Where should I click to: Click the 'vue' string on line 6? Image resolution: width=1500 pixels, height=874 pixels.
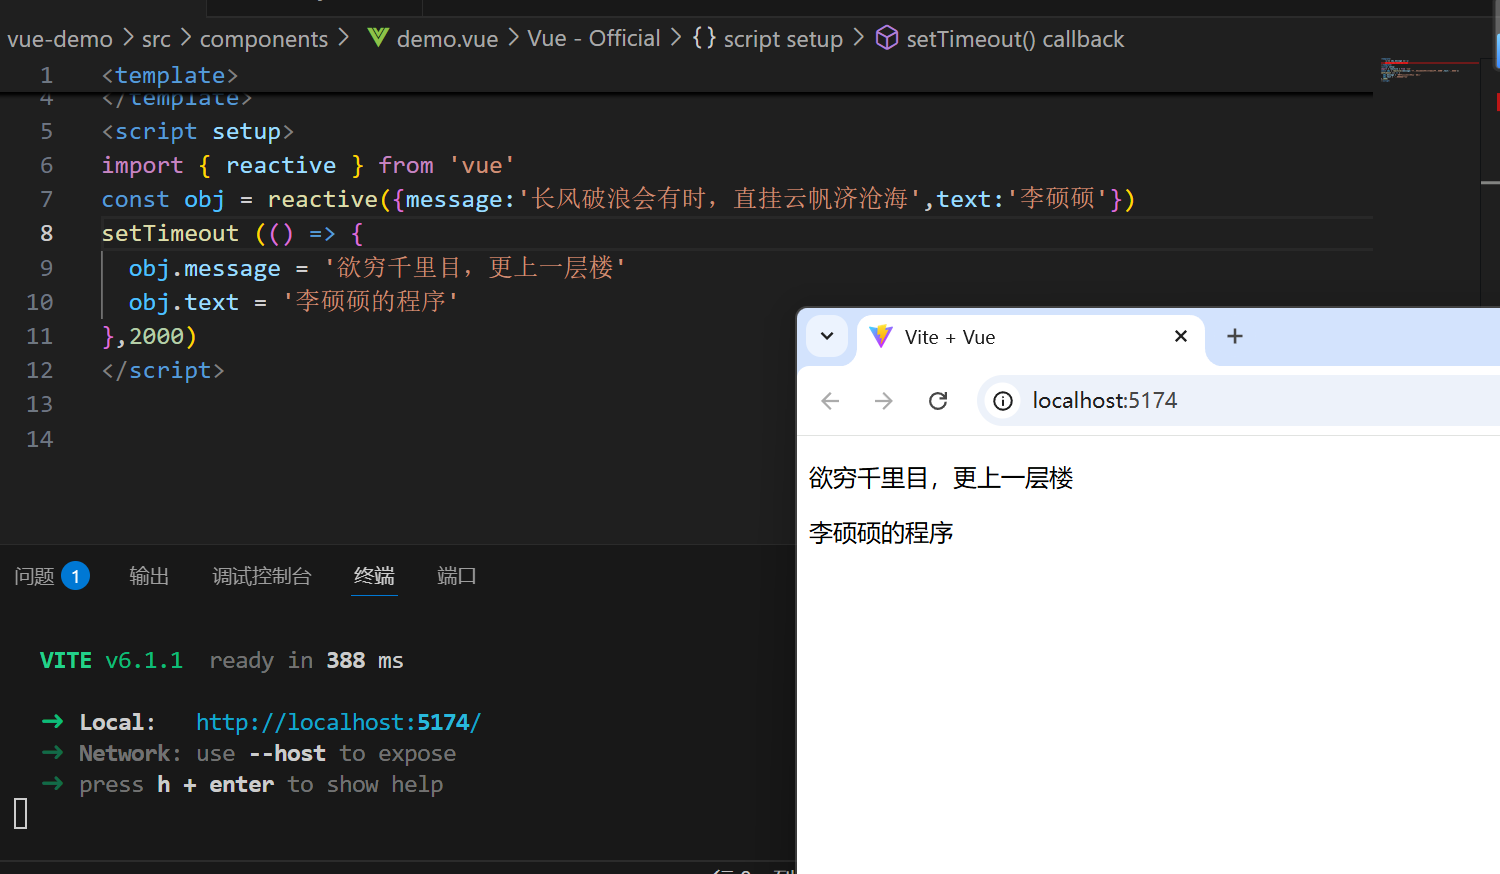[x=482, y=165]
